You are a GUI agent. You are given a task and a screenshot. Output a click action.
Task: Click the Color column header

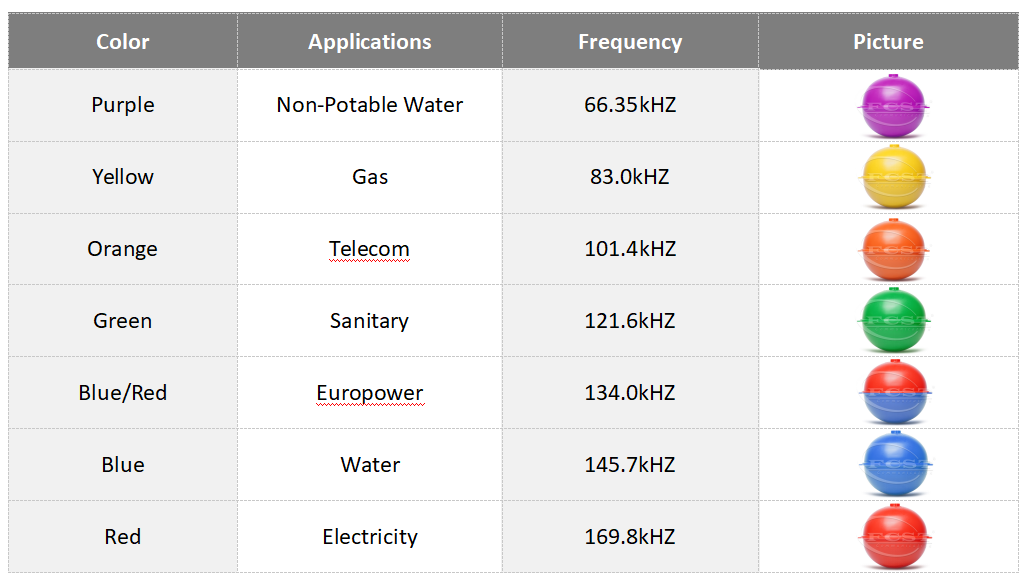[122, 42]
